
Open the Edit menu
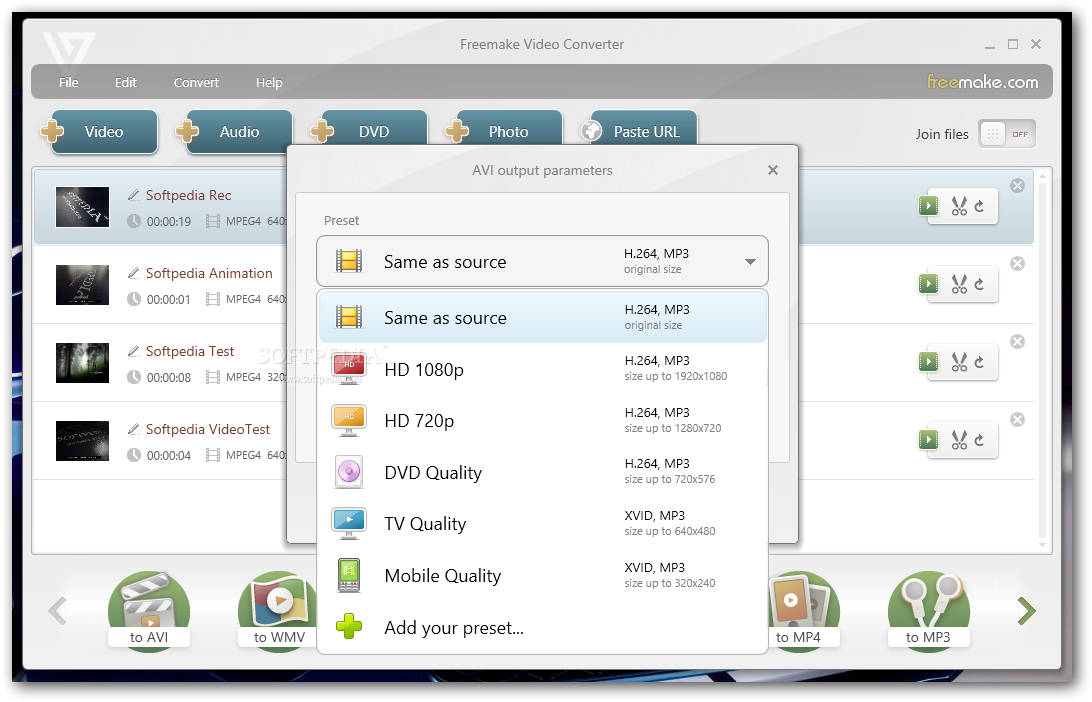[x=125, y=82]
